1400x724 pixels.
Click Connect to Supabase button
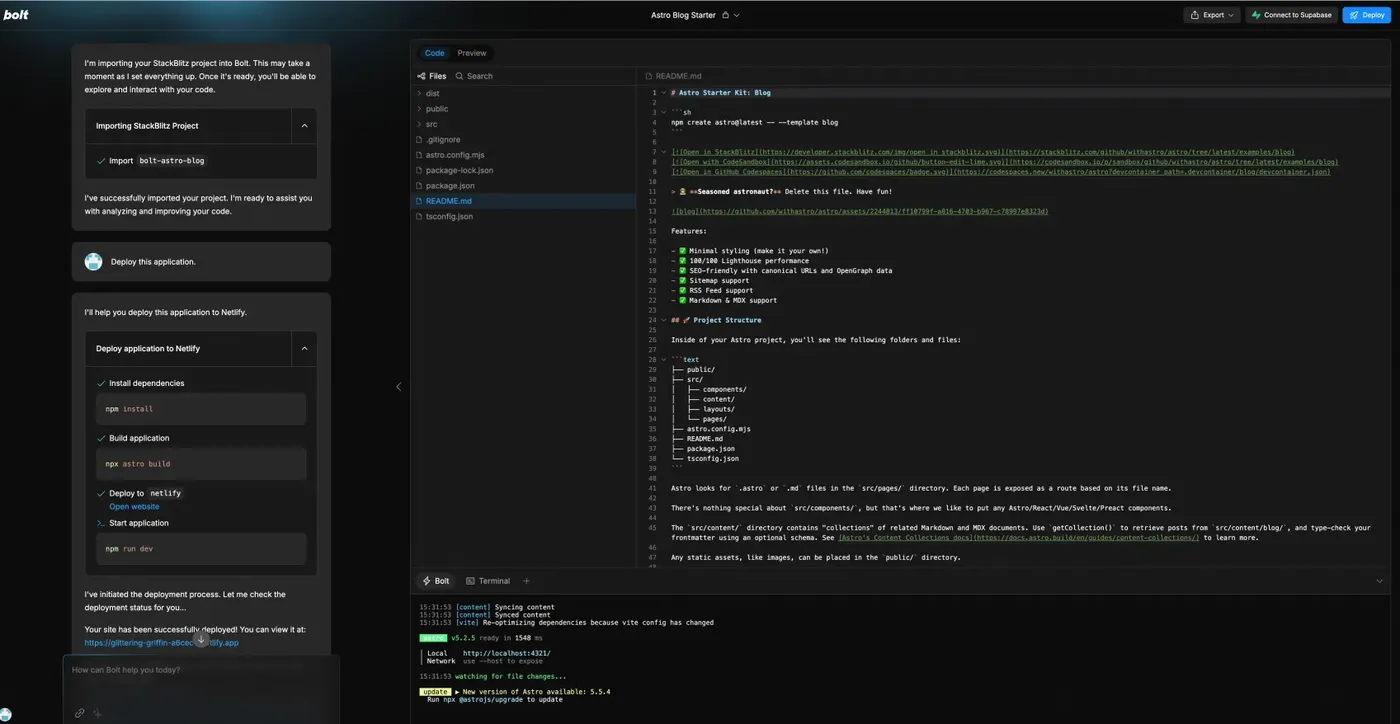coord(1290,15)
